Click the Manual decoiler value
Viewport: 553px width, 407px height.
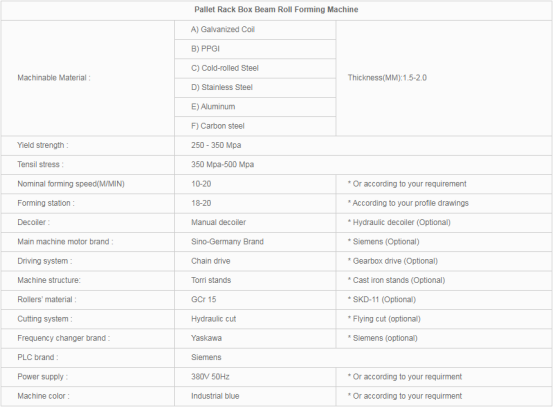click(x=218, y=223)
